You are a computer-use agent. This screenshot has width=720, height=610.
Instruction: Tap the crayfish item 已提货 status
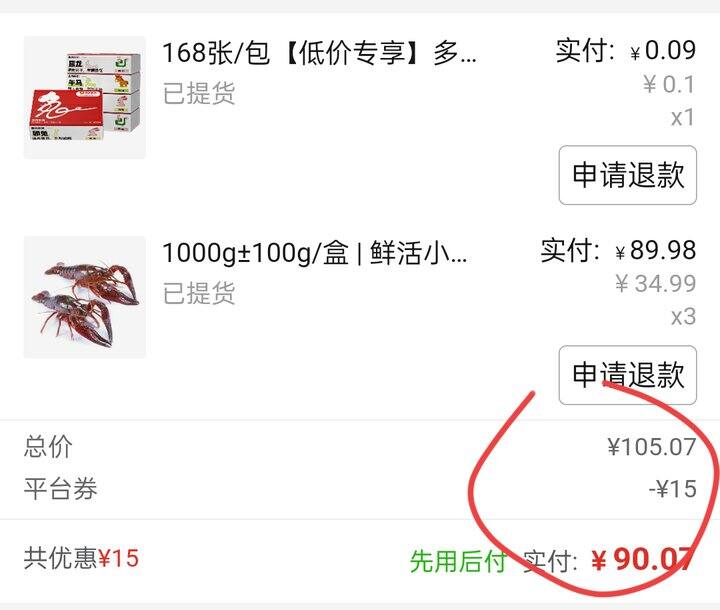(x=199, y=293)
